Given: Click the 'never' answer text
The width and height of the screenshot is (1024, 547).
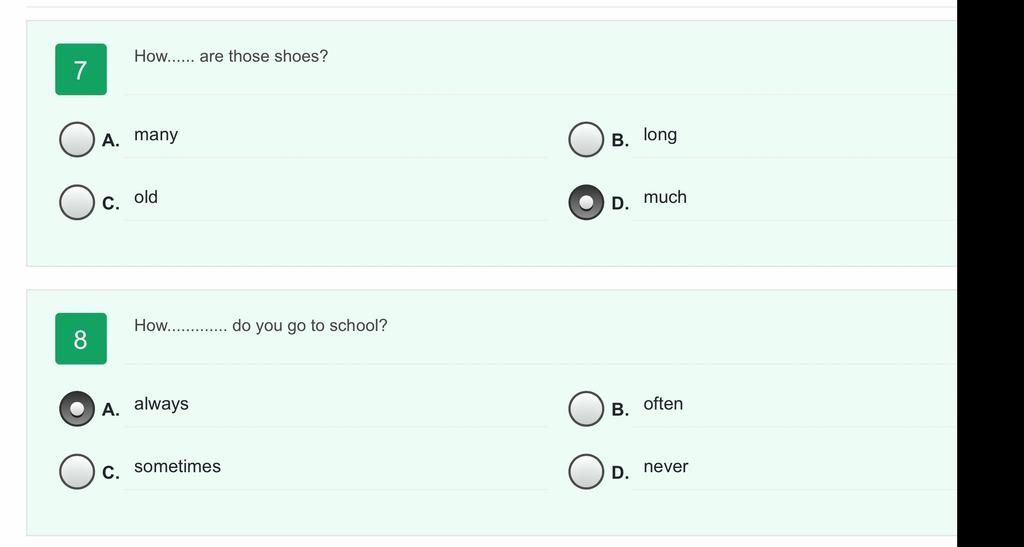Looking at the screenshot, I should (665, 467).
